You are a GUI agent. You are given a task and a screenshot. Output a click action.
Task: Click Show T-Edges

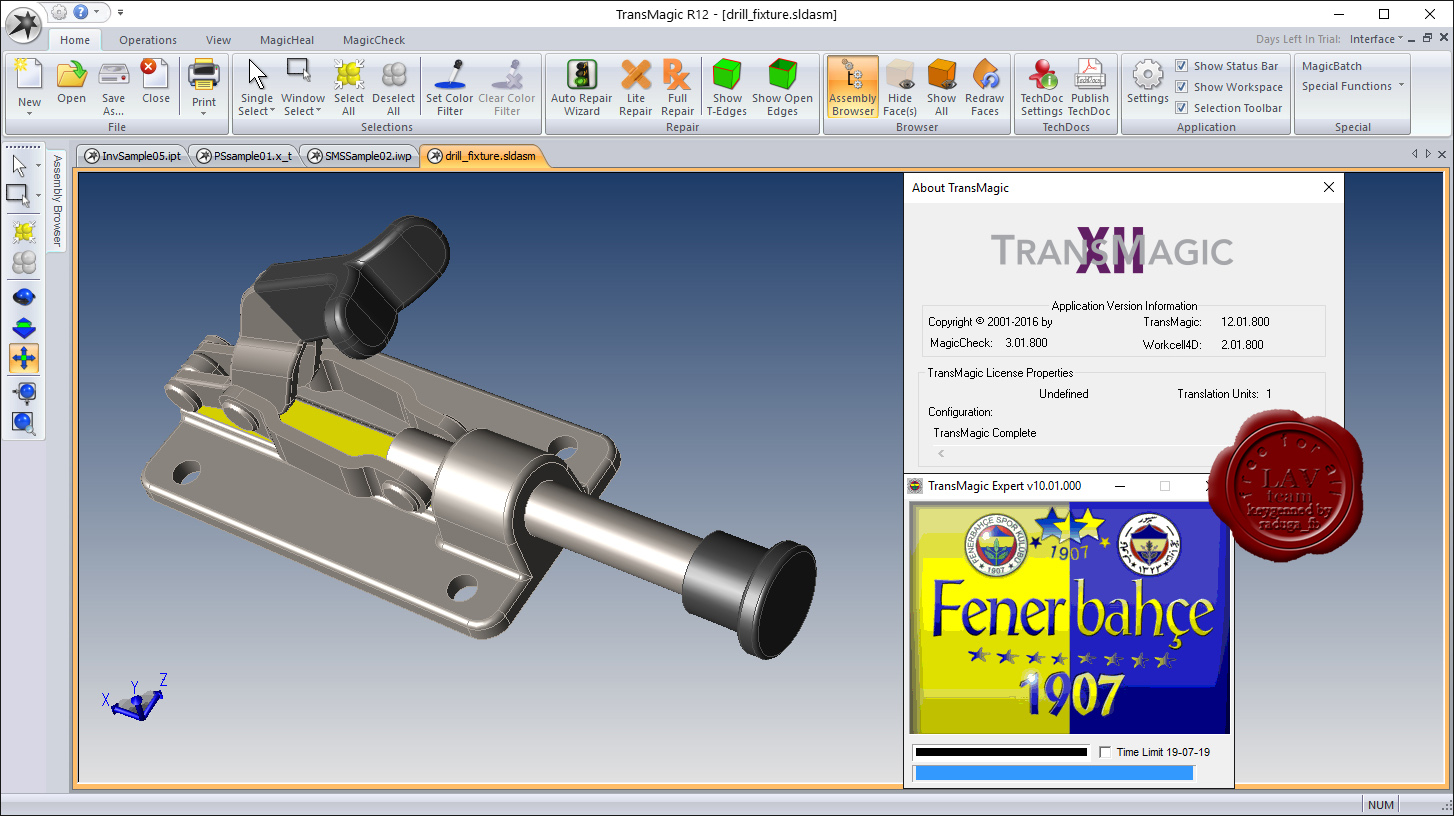pyautogui.click(x=727, y=87)
